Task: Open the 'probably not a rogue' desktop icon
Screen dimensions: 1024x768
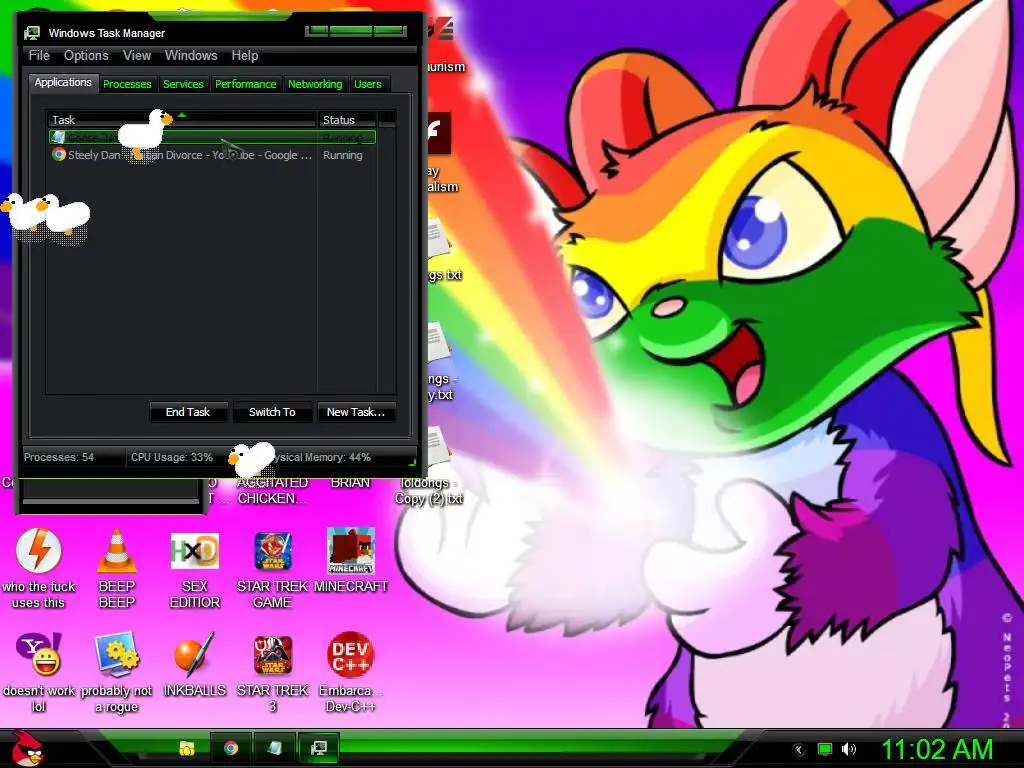Action: (x=116, y=654)
